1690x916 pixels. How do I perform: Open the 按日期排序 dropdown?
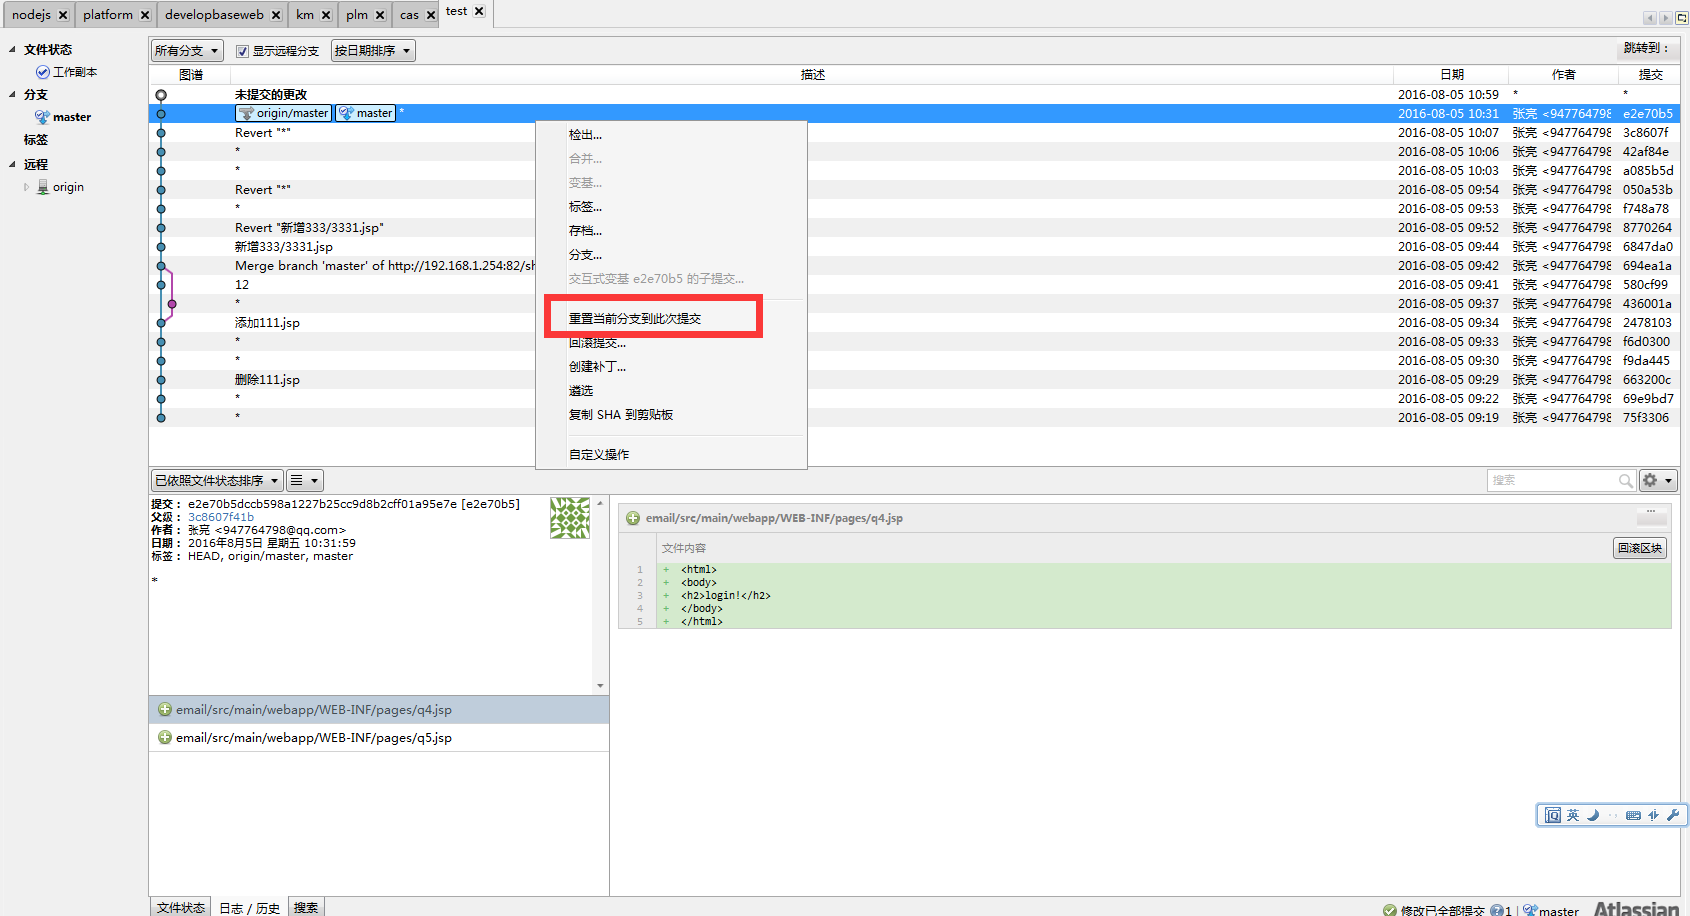click(x=372, y=50)
